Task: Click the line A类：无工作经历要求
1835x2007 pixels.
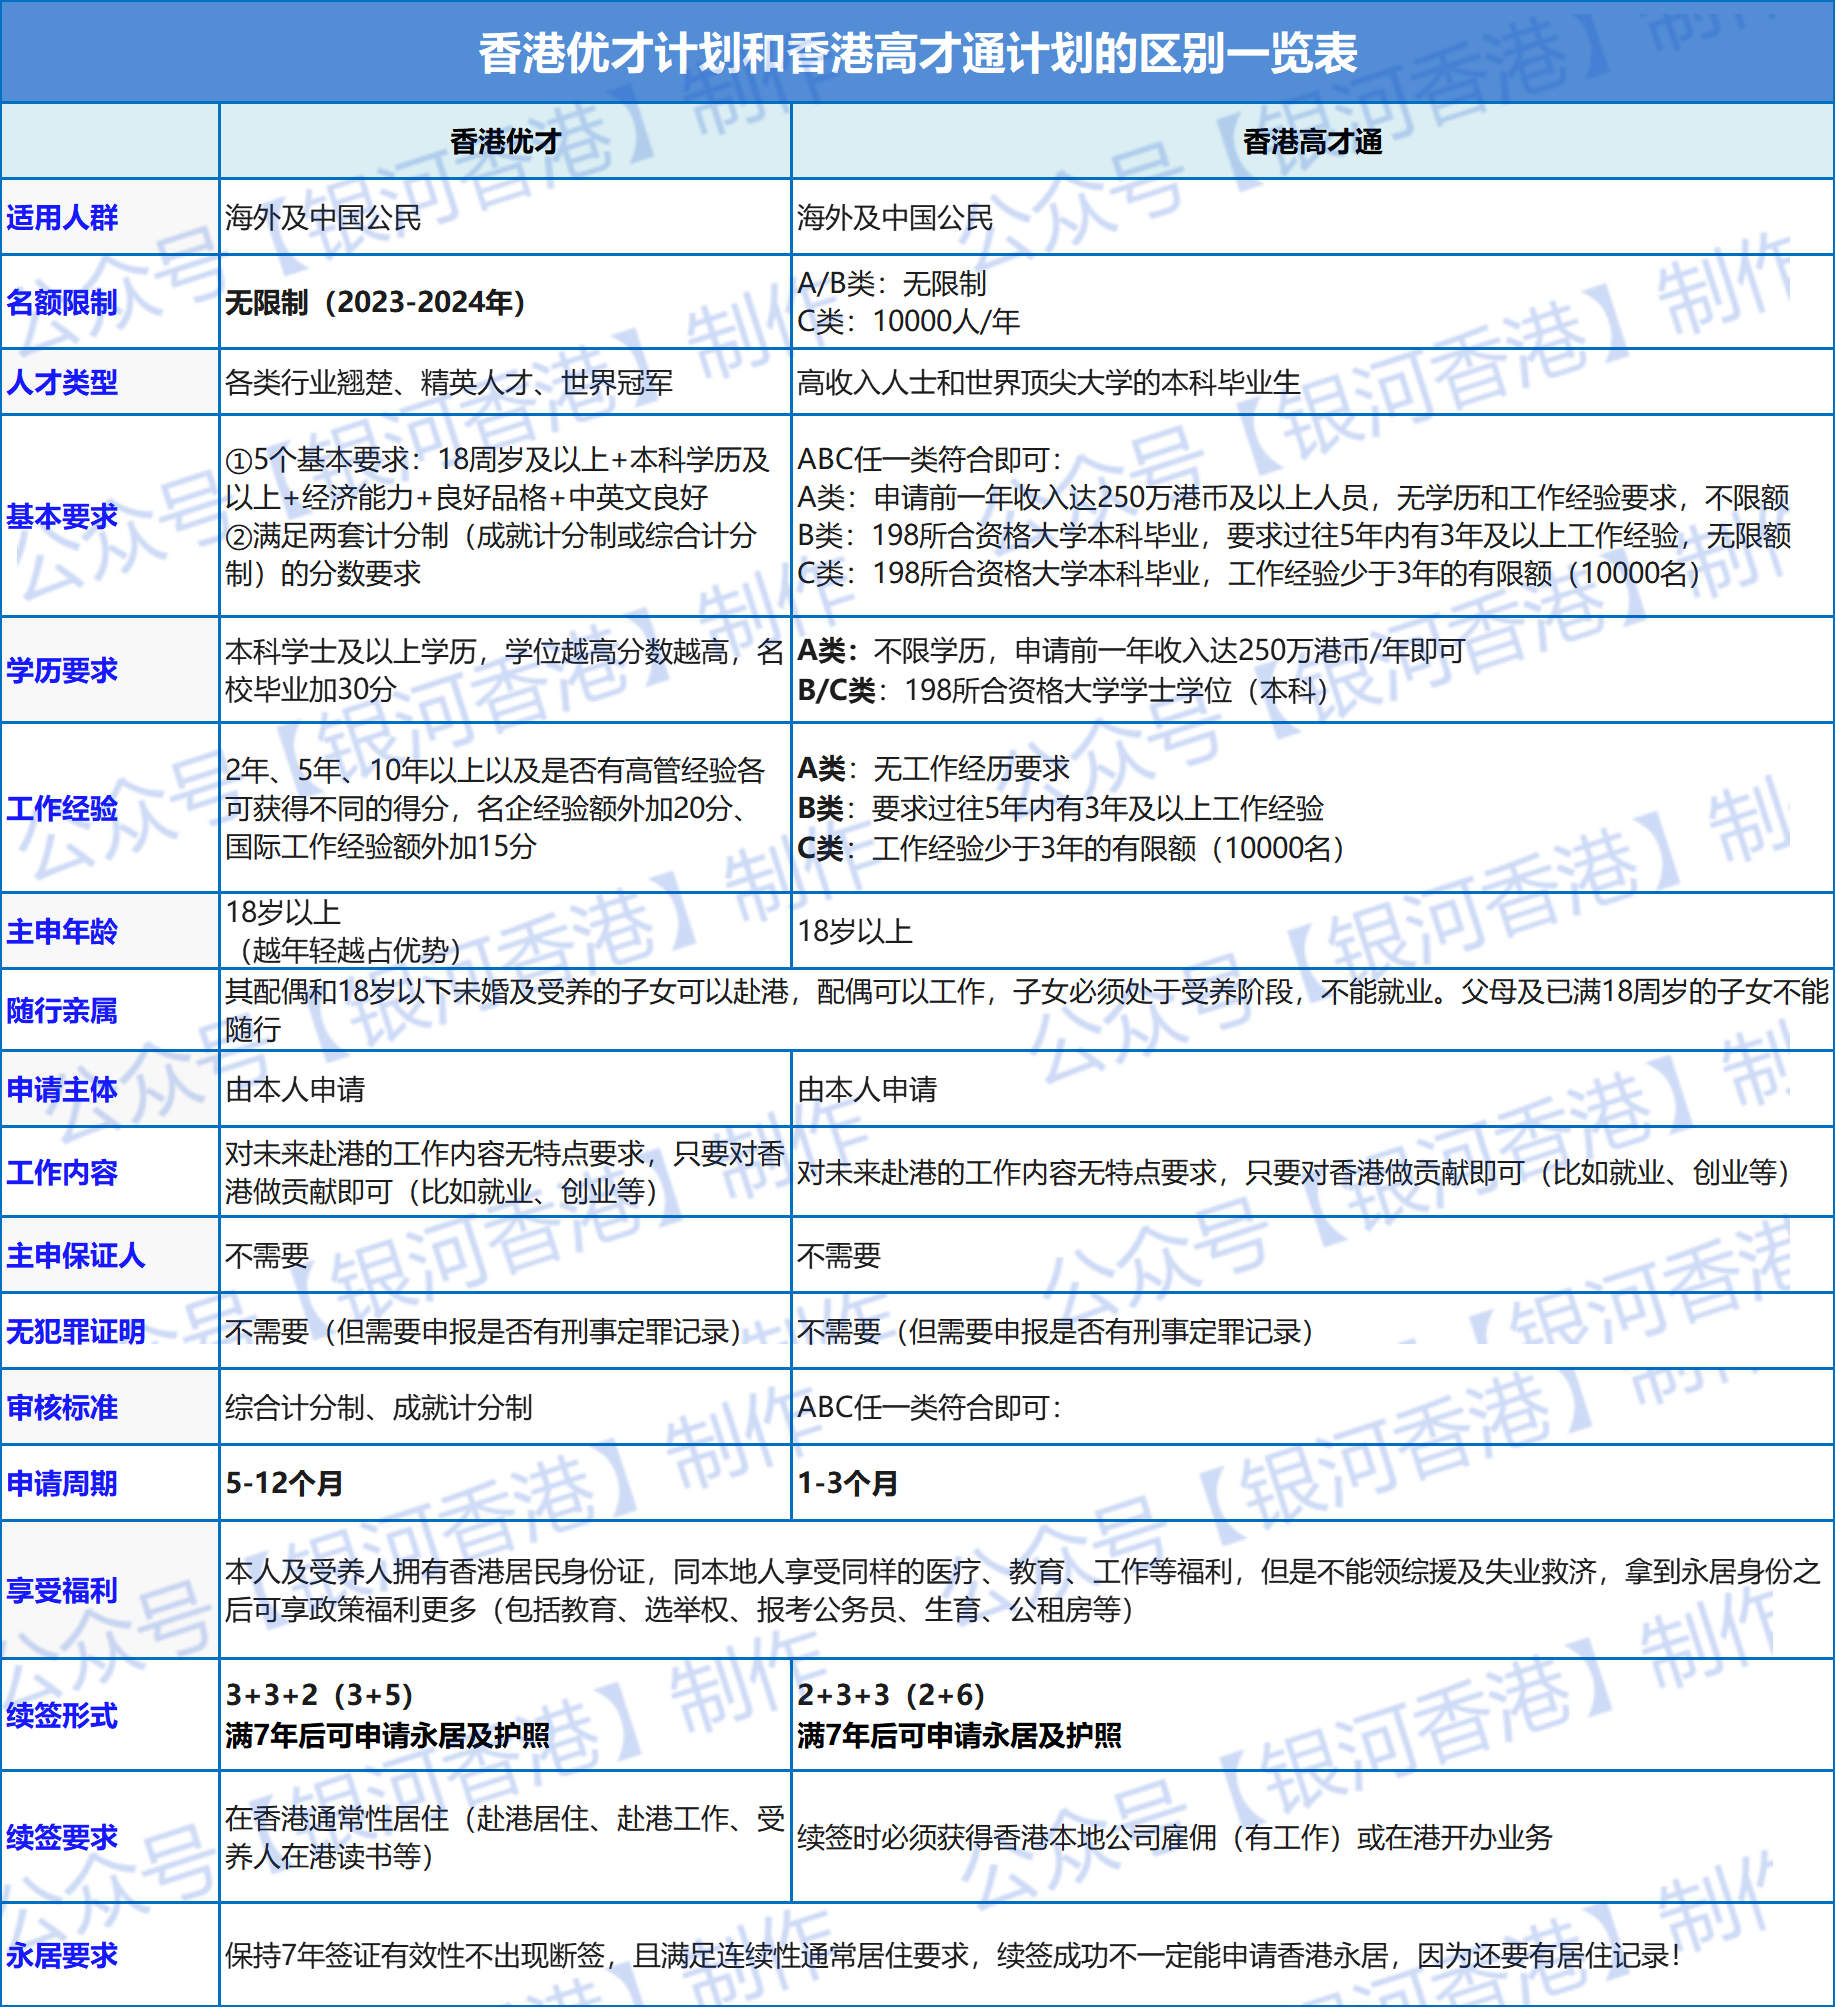Action: [x=933, y=768]
